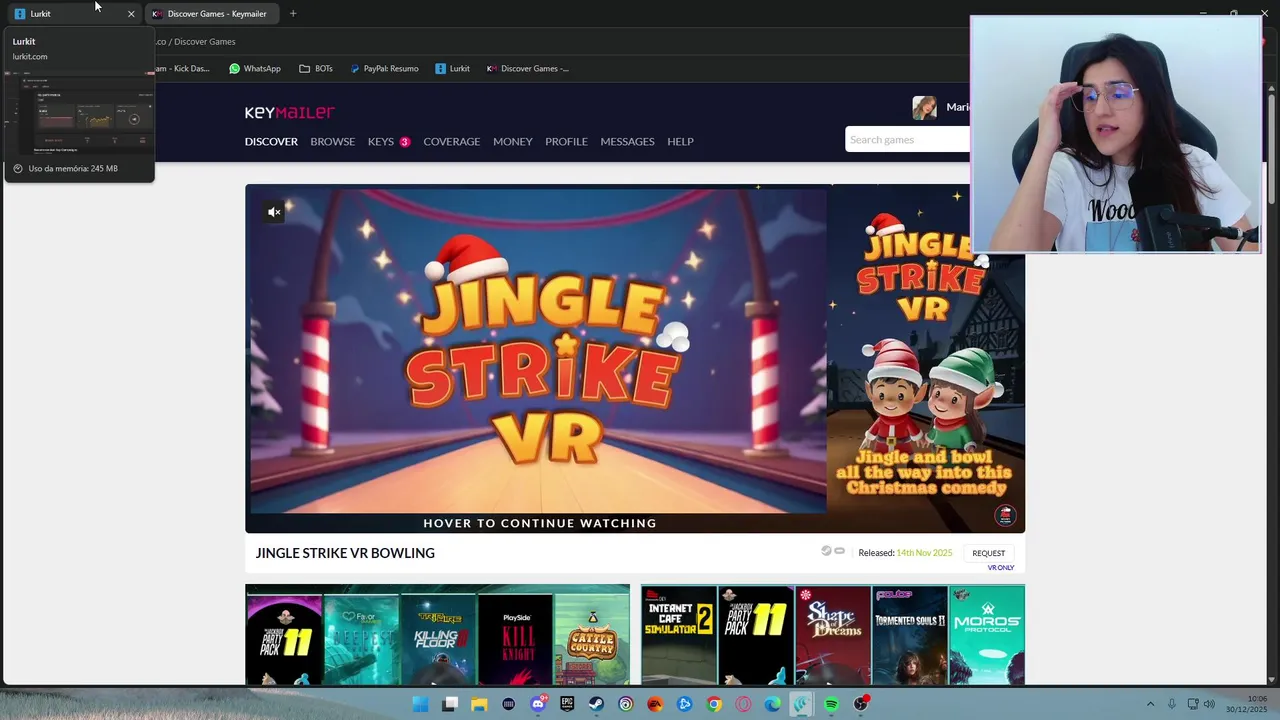Switch to the Discover Games - Keymailer tab
1280x720 pixels.
coord(210,14)
